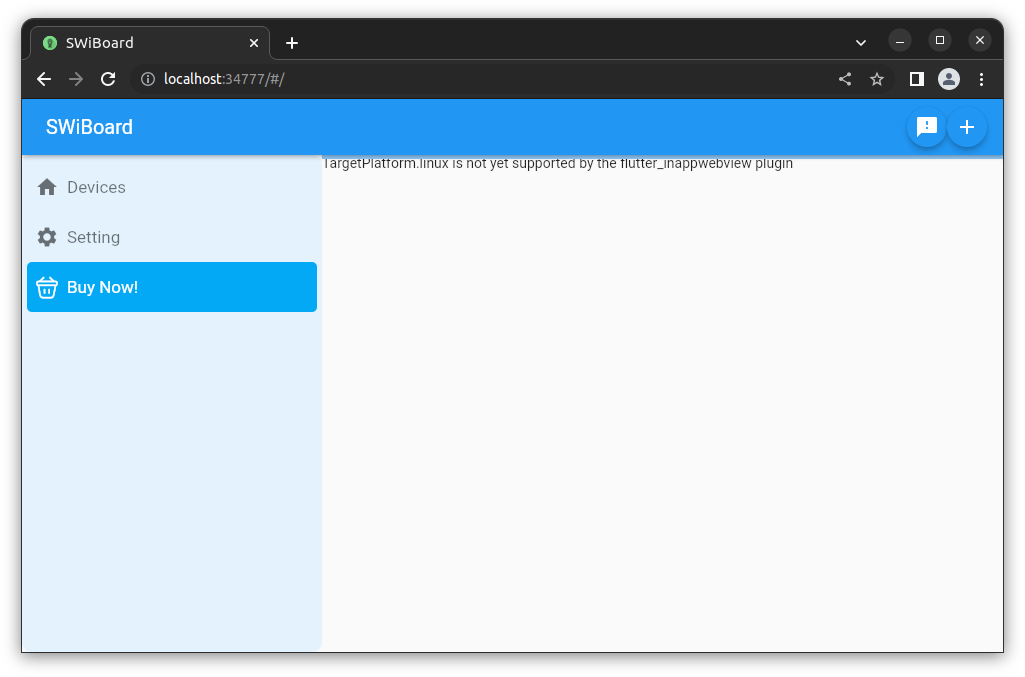Viewport: 1025px width, 677px height.
Task: Click the site information icon in address bar
Action: point(147,78)
